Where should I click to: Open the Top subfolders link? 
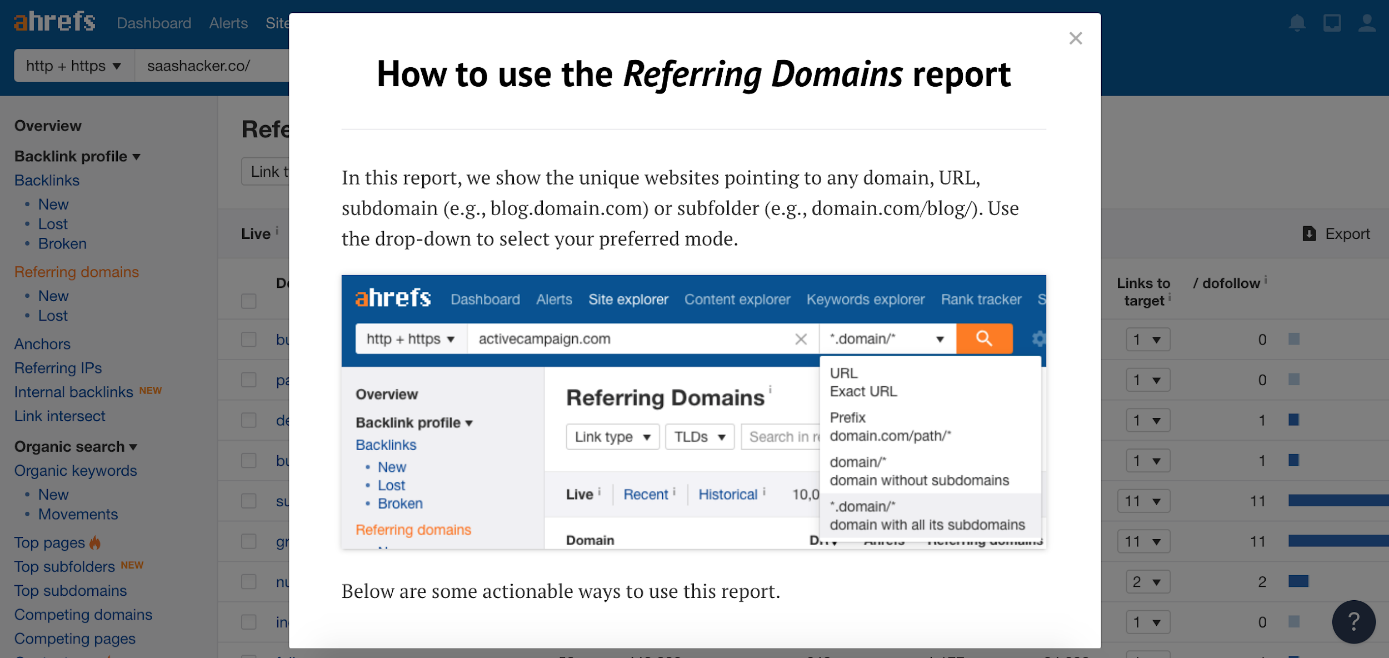[65, 567]
